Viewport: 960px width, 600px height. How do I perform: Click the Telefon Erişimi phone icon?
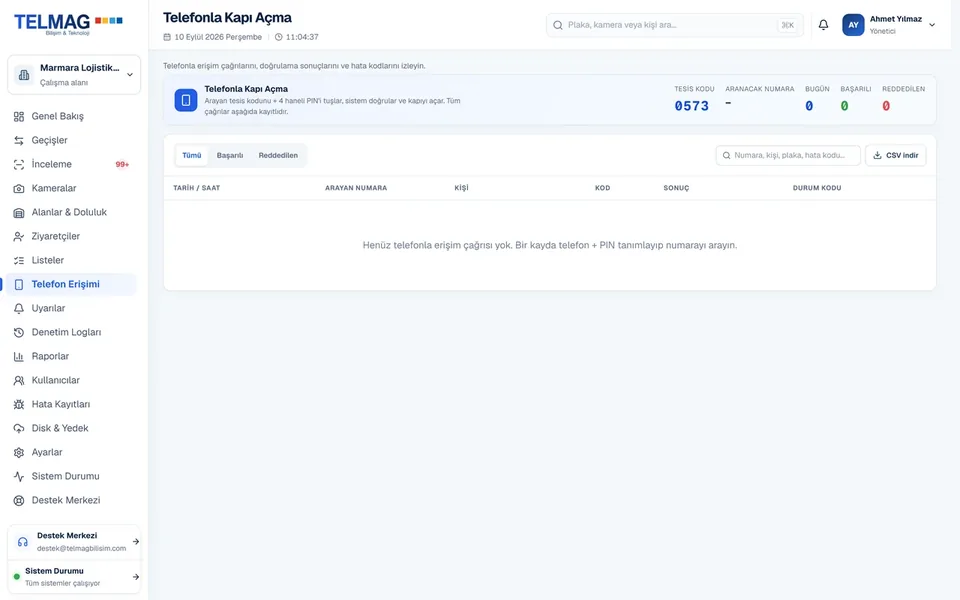tap(19, 285)
